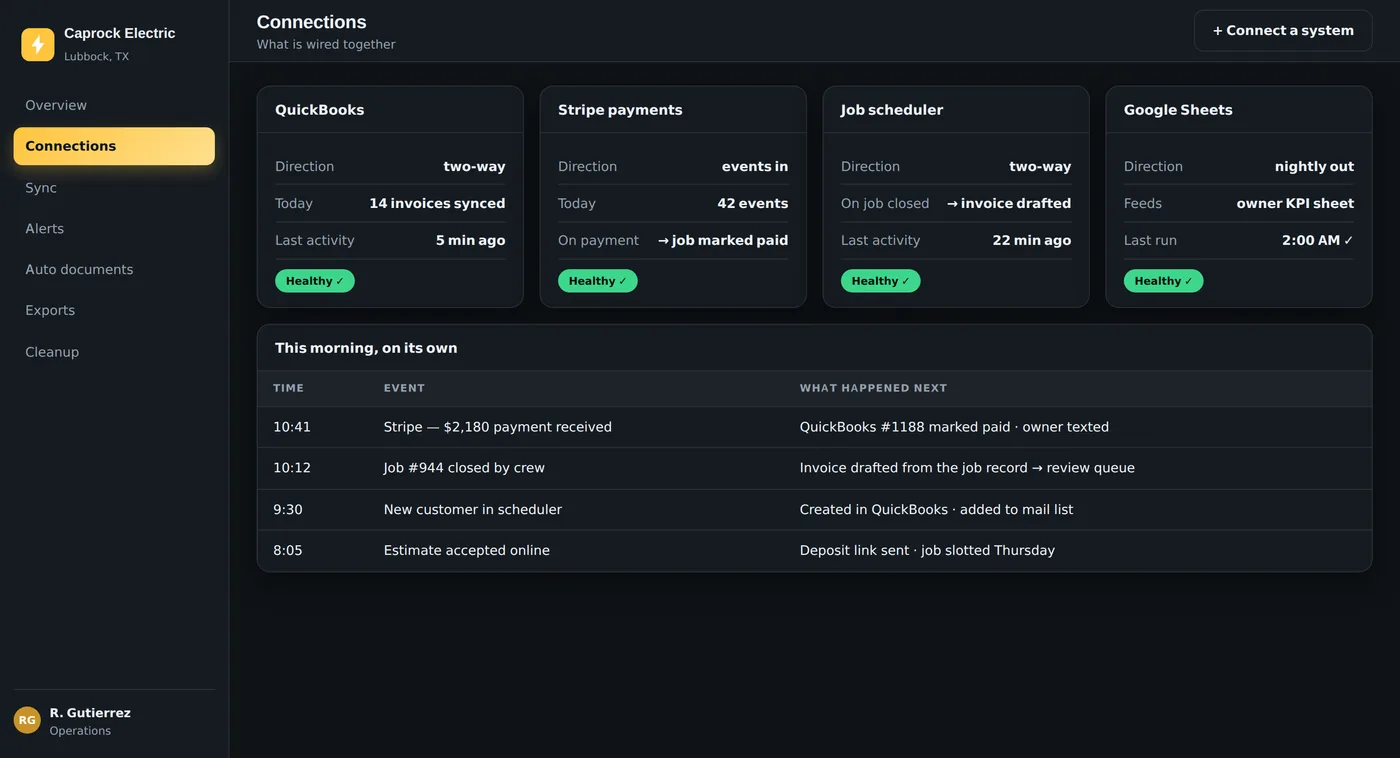
Task: Click the '2:00 AM ✓' last run value
Action: pyautogui.click(x=1318, y=240)
